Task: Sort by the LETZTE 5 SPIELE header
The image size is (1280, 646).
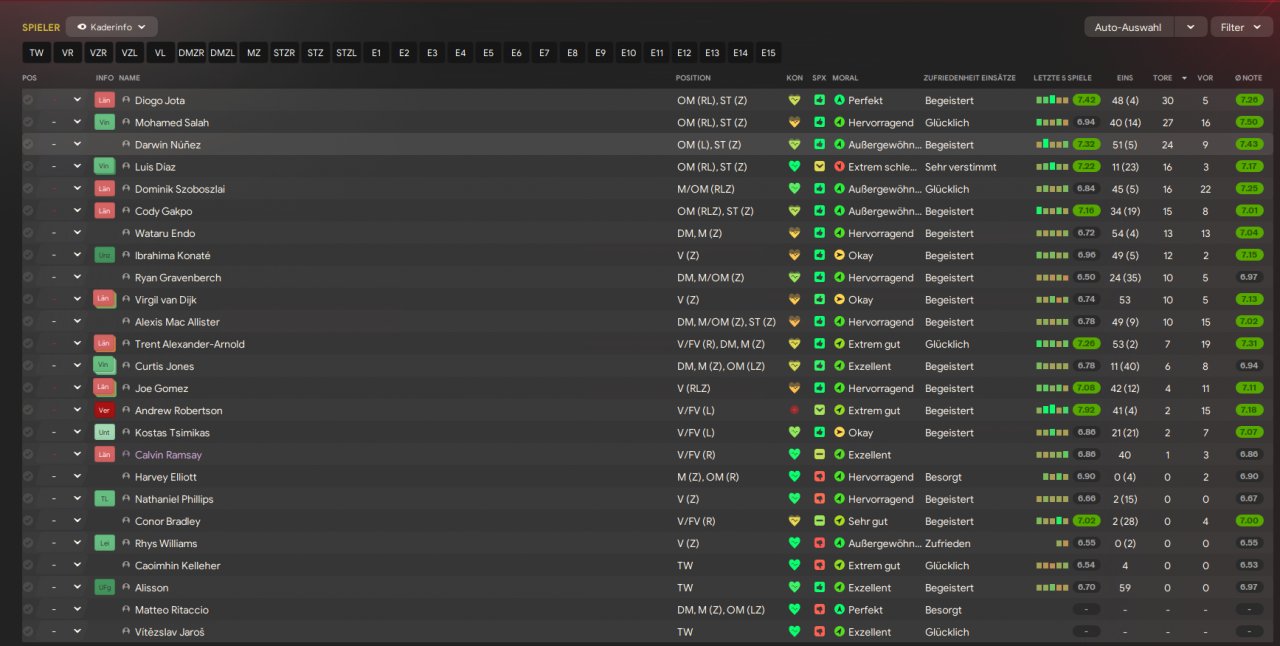Action: pos(1062,77)
